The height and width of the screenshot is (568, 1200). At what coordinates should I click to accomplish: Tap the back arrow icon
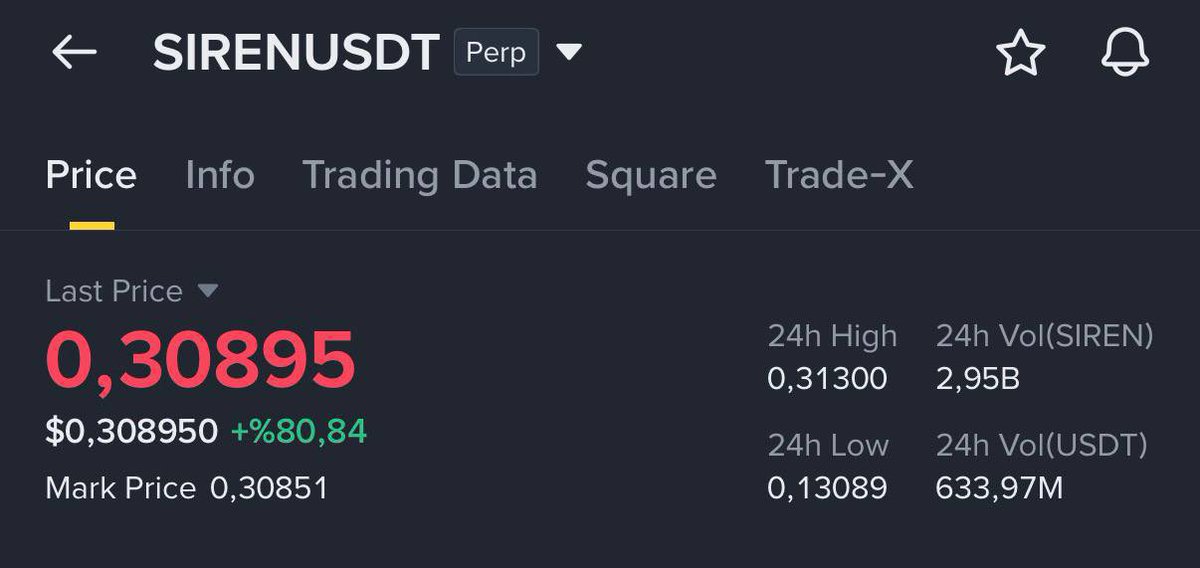74,53
